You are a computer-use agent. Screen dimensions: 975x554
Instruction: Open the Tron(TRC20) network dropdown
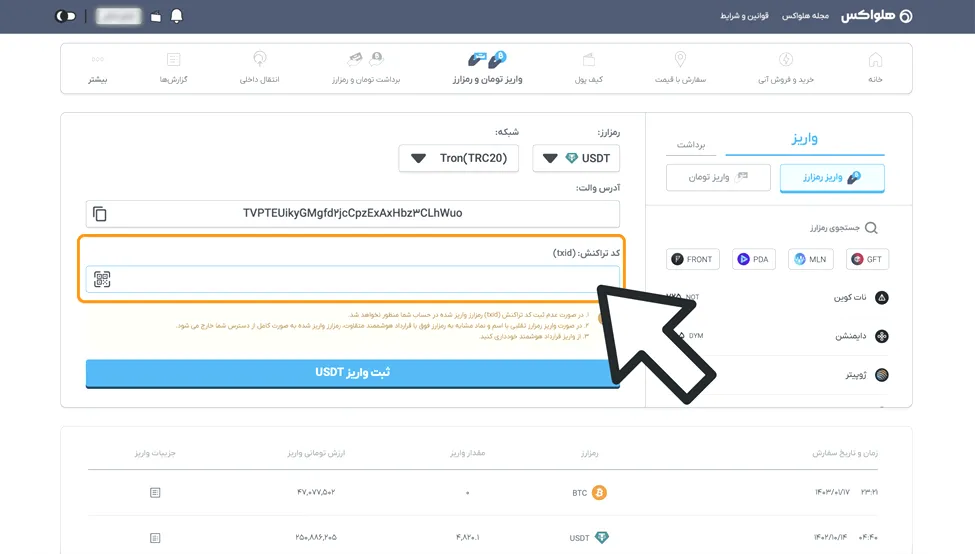[459, 159]
